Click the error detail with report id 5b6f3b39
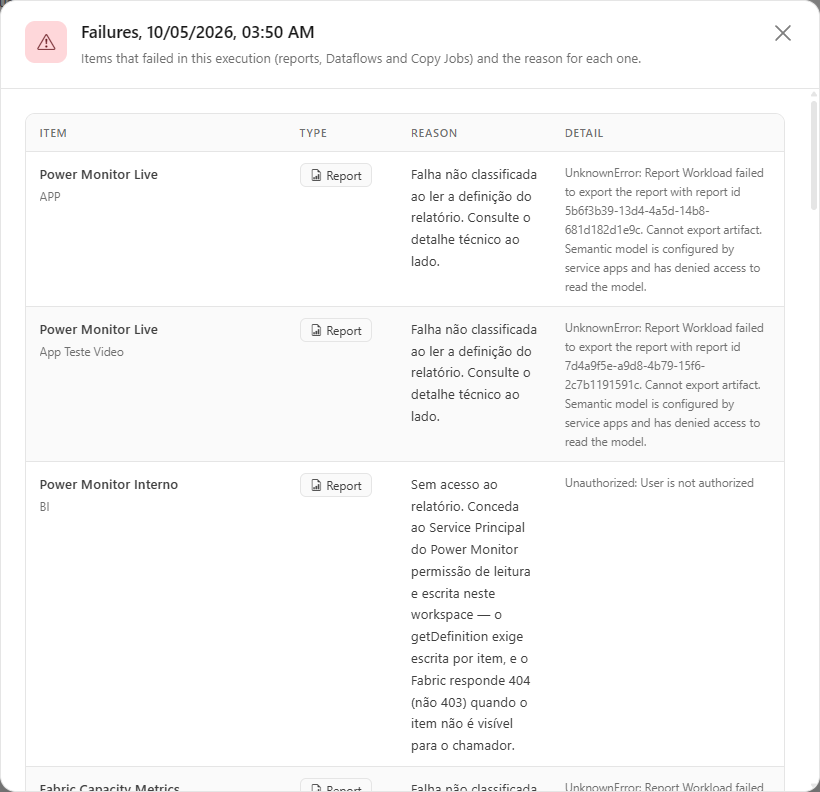 [664, 230]
